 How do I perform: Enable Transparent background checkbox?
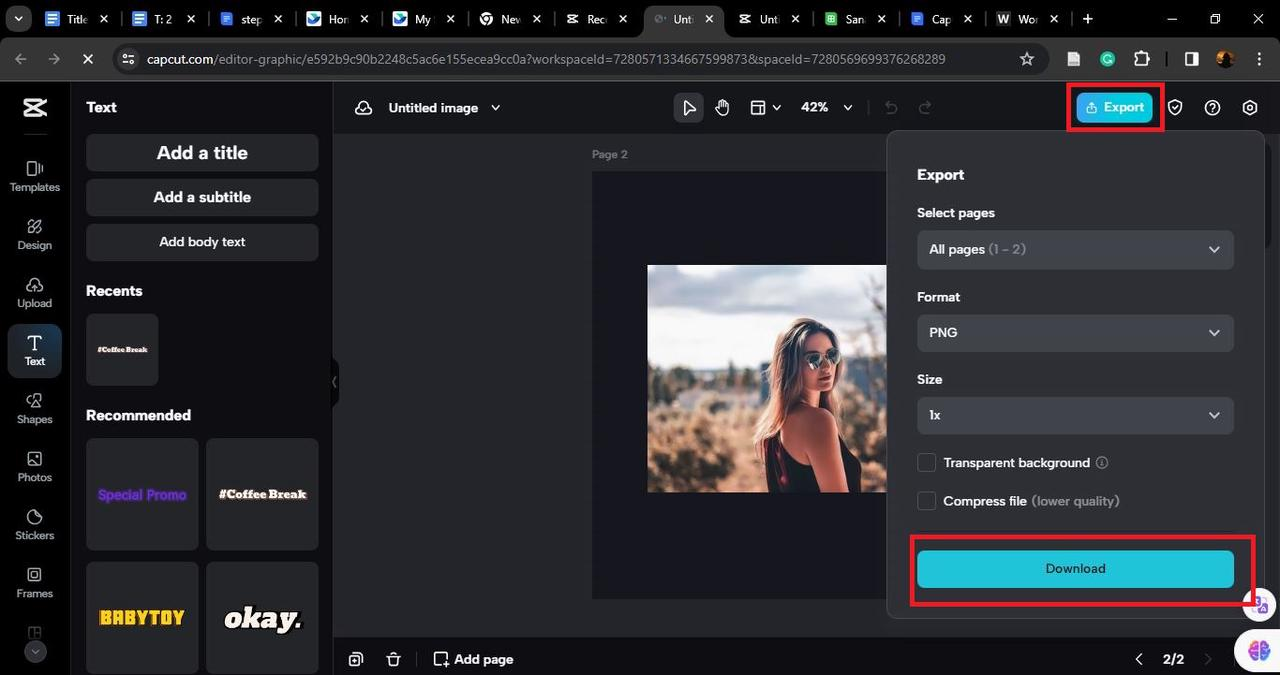click(x=926, y=463)
